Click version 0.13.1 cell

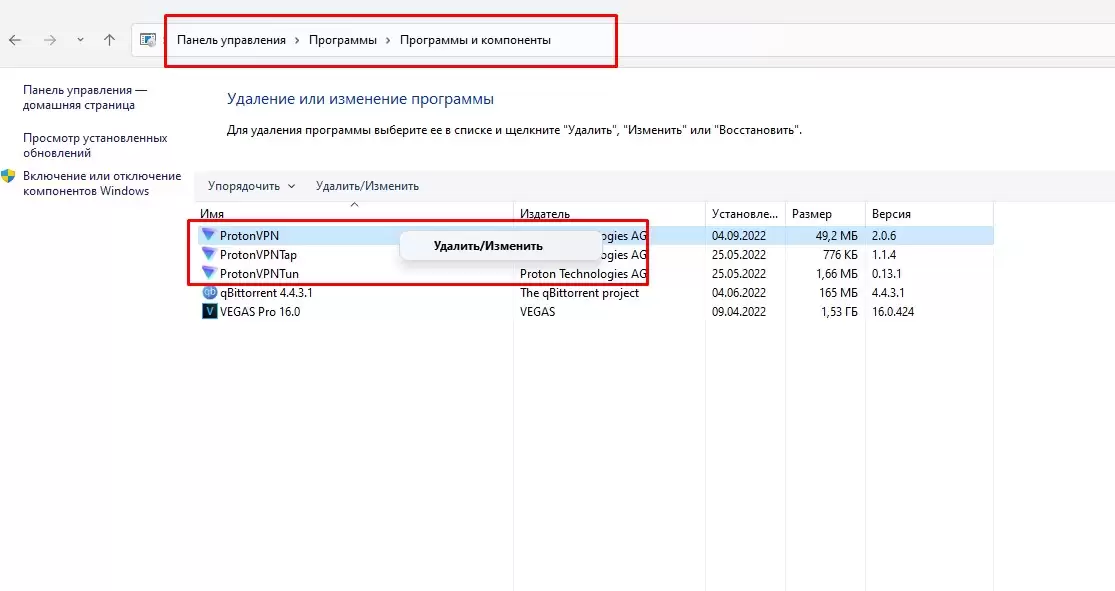pyautogui.click(x=887, y=275)
